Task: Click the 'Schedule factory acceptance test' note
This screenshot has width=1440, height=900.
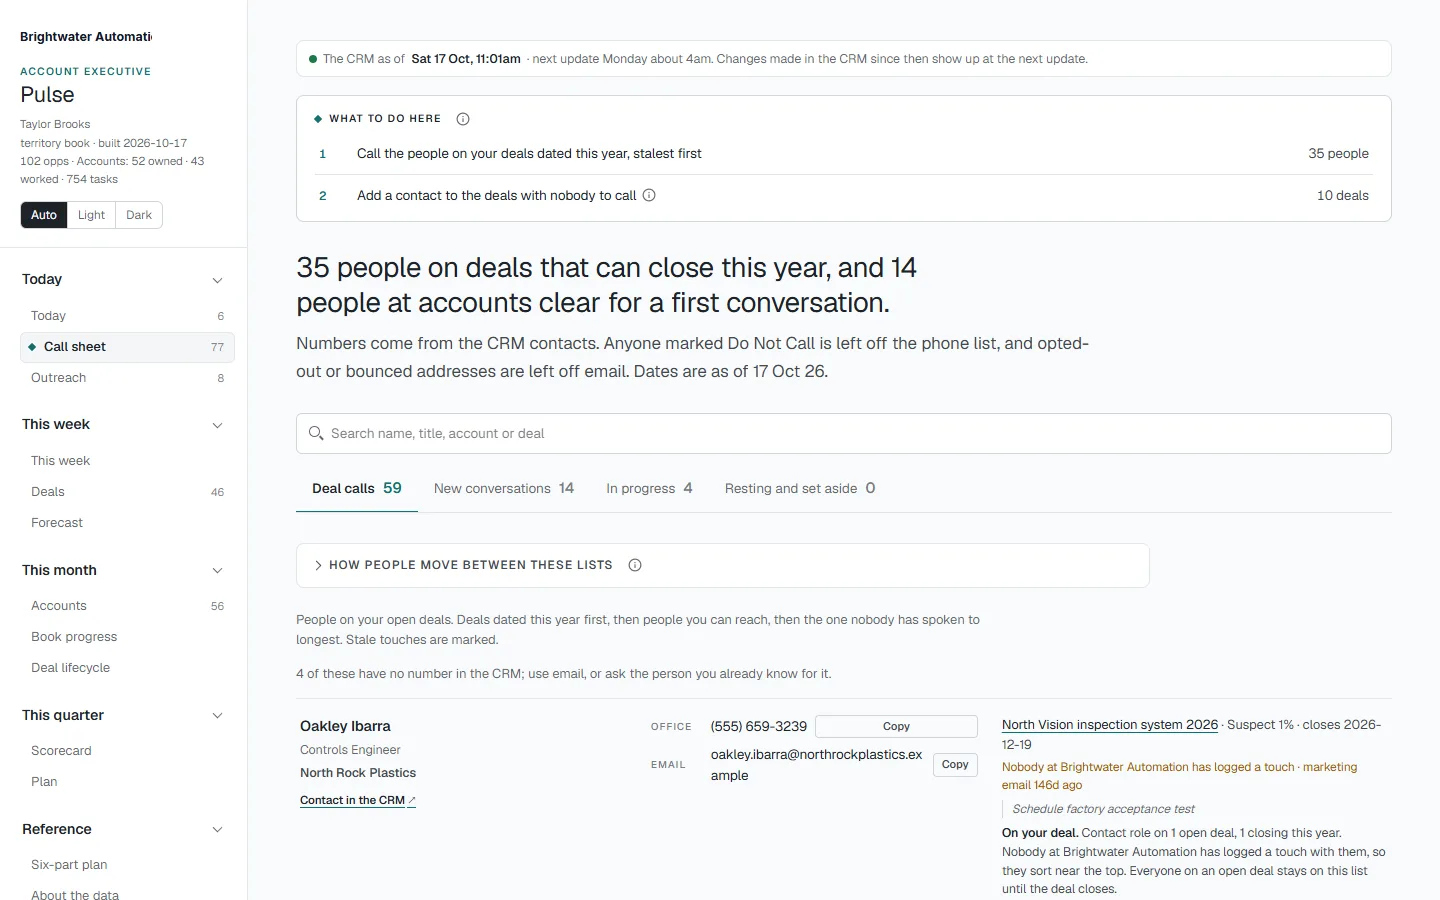Action: pos(1103,809)
